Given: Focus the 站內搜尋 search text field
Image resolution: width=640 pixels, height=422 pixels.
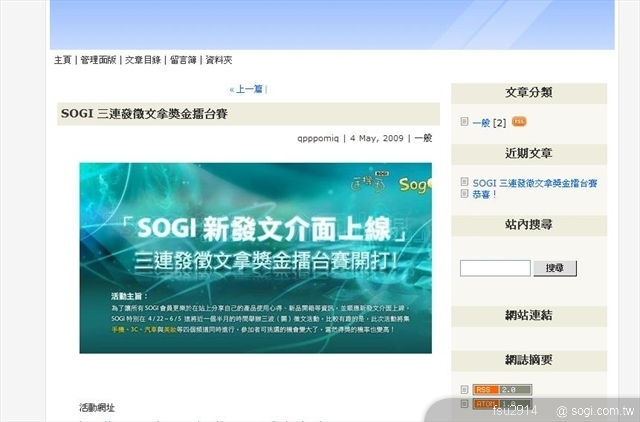Looking at the screenshot, I should [x=495, y=268].
